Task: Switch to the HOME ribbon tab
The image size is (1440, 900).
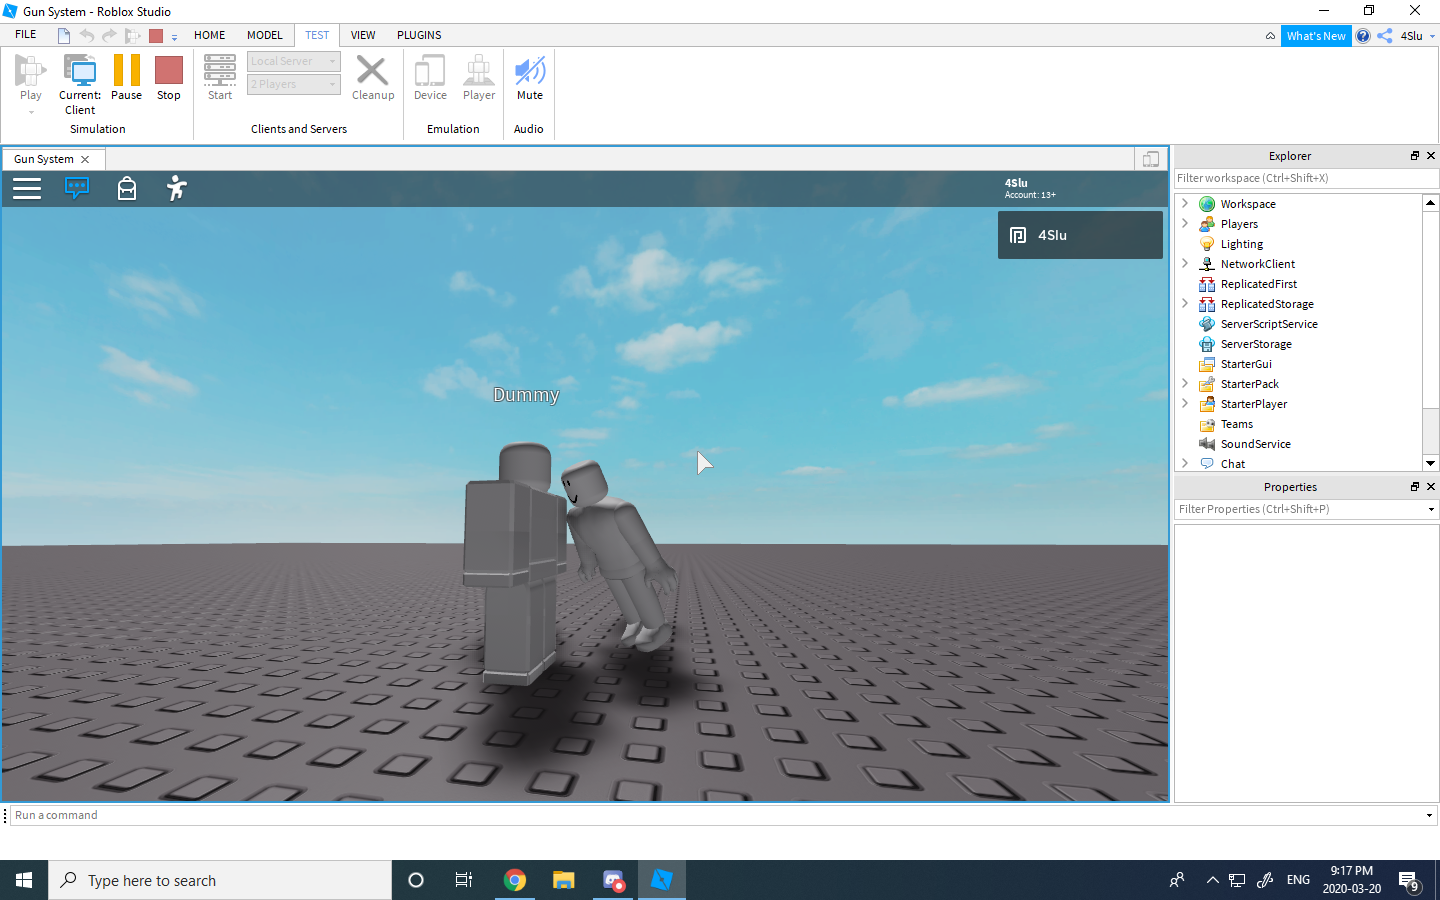Action: pos(210,35)
